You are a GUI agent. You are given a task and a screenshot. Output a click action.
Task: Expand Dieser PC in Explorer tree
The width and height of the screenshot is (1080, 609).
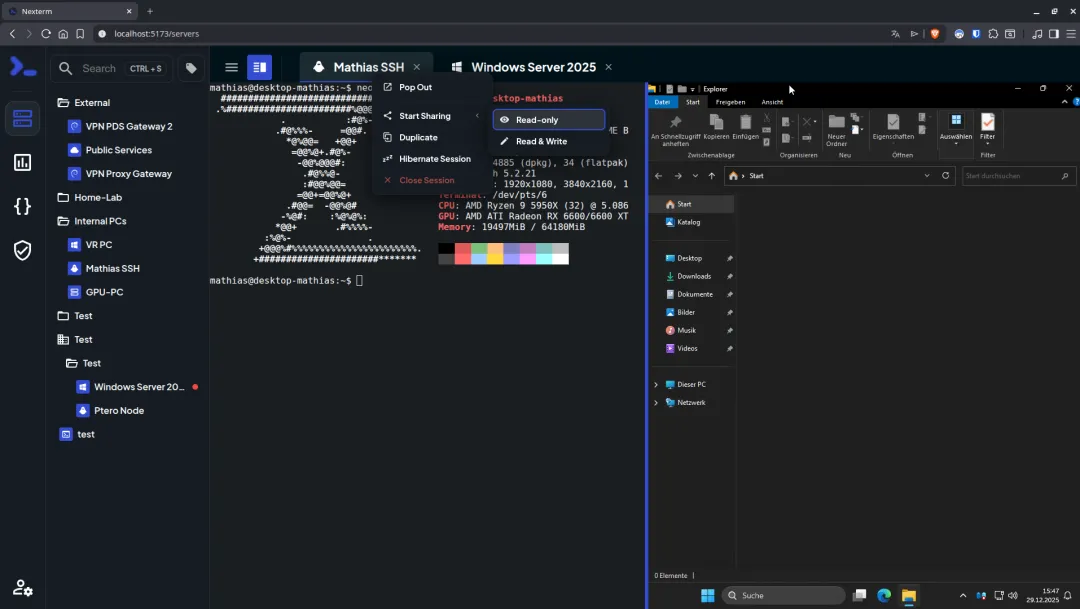(x=656, y=384)
